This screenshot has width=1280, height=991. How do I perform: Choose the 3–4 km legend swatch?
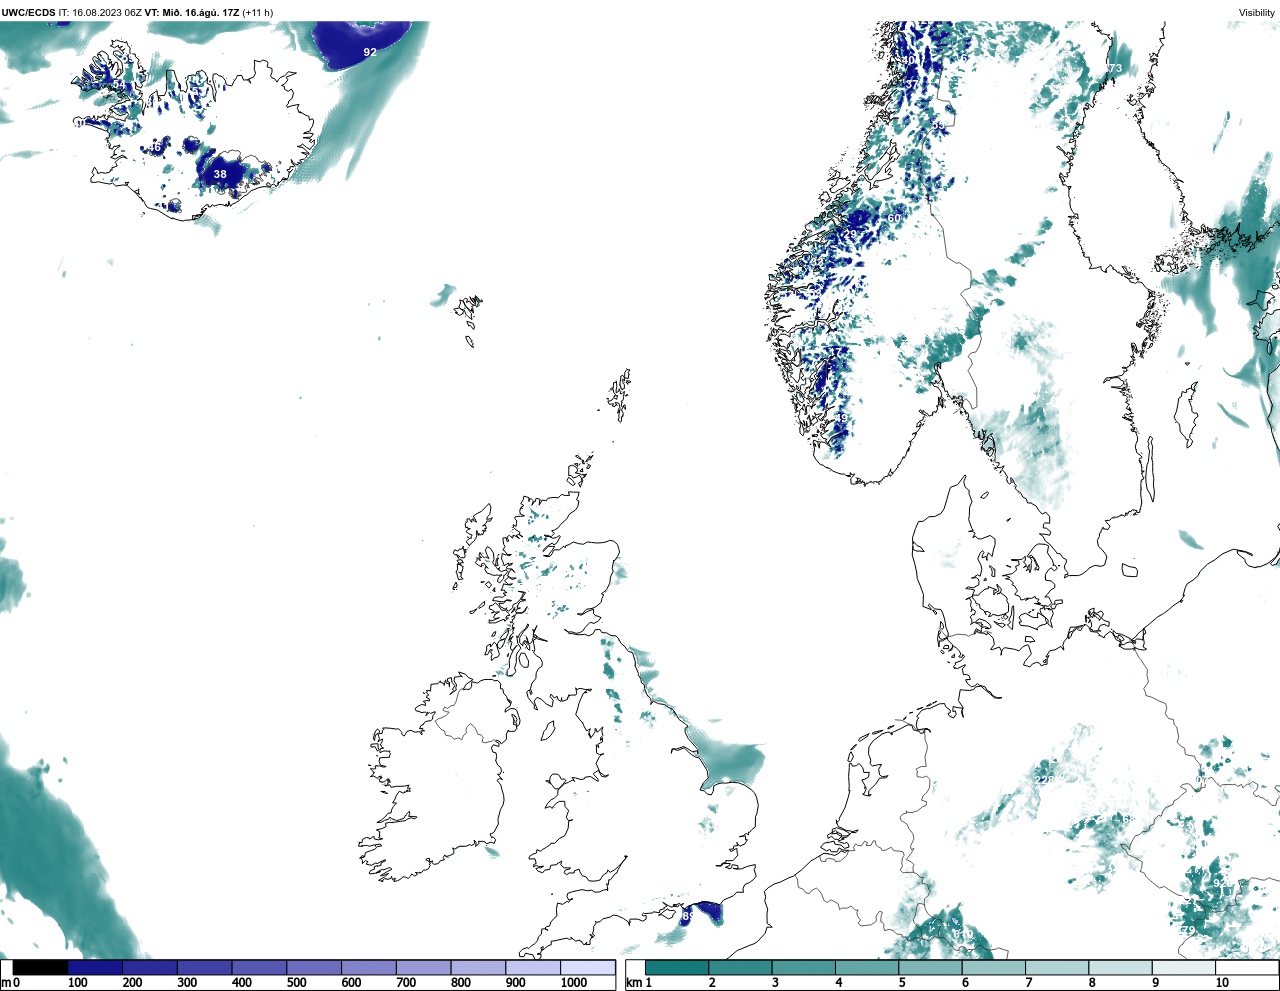pyautogui.click(x=803, y=968)
